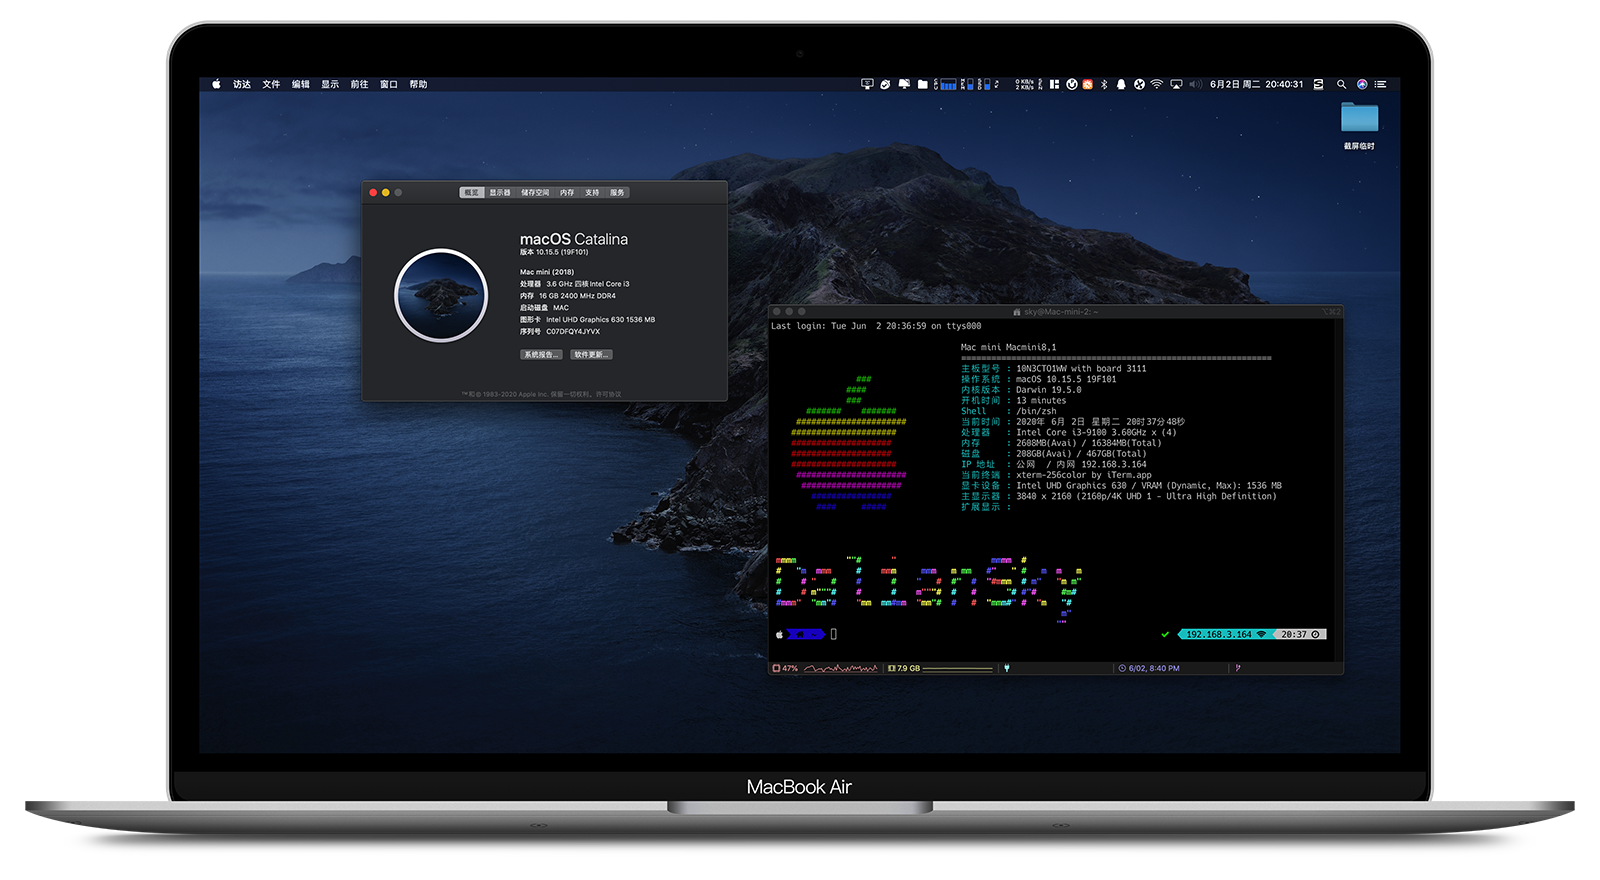This screenshot has width=1600, height=880.
Task: Click the git branch icon in terminal status bar
Action: 1238,668
